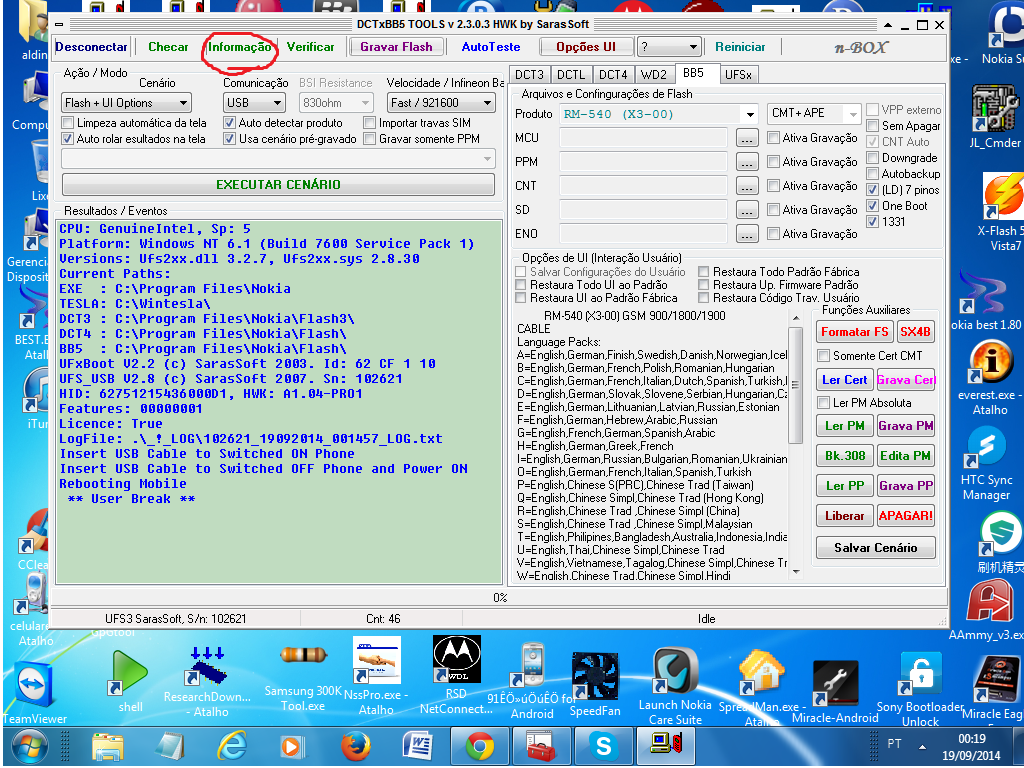Switch to the DCT3 tab
This screenshot has height=768, width=1024.
pyautogui.click(x=529, y=75)
